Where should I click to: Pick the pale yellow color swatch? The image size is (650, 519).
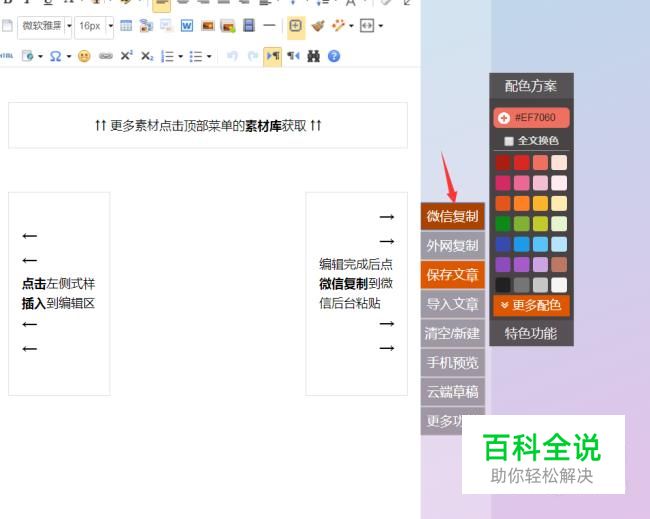click(x=559, y=204)
